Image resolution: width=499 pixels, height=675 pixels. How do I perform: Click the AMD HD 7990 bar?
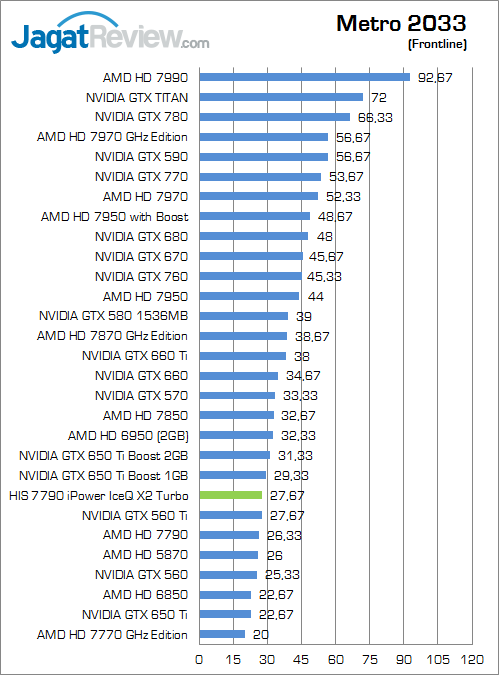coord(305,77)
